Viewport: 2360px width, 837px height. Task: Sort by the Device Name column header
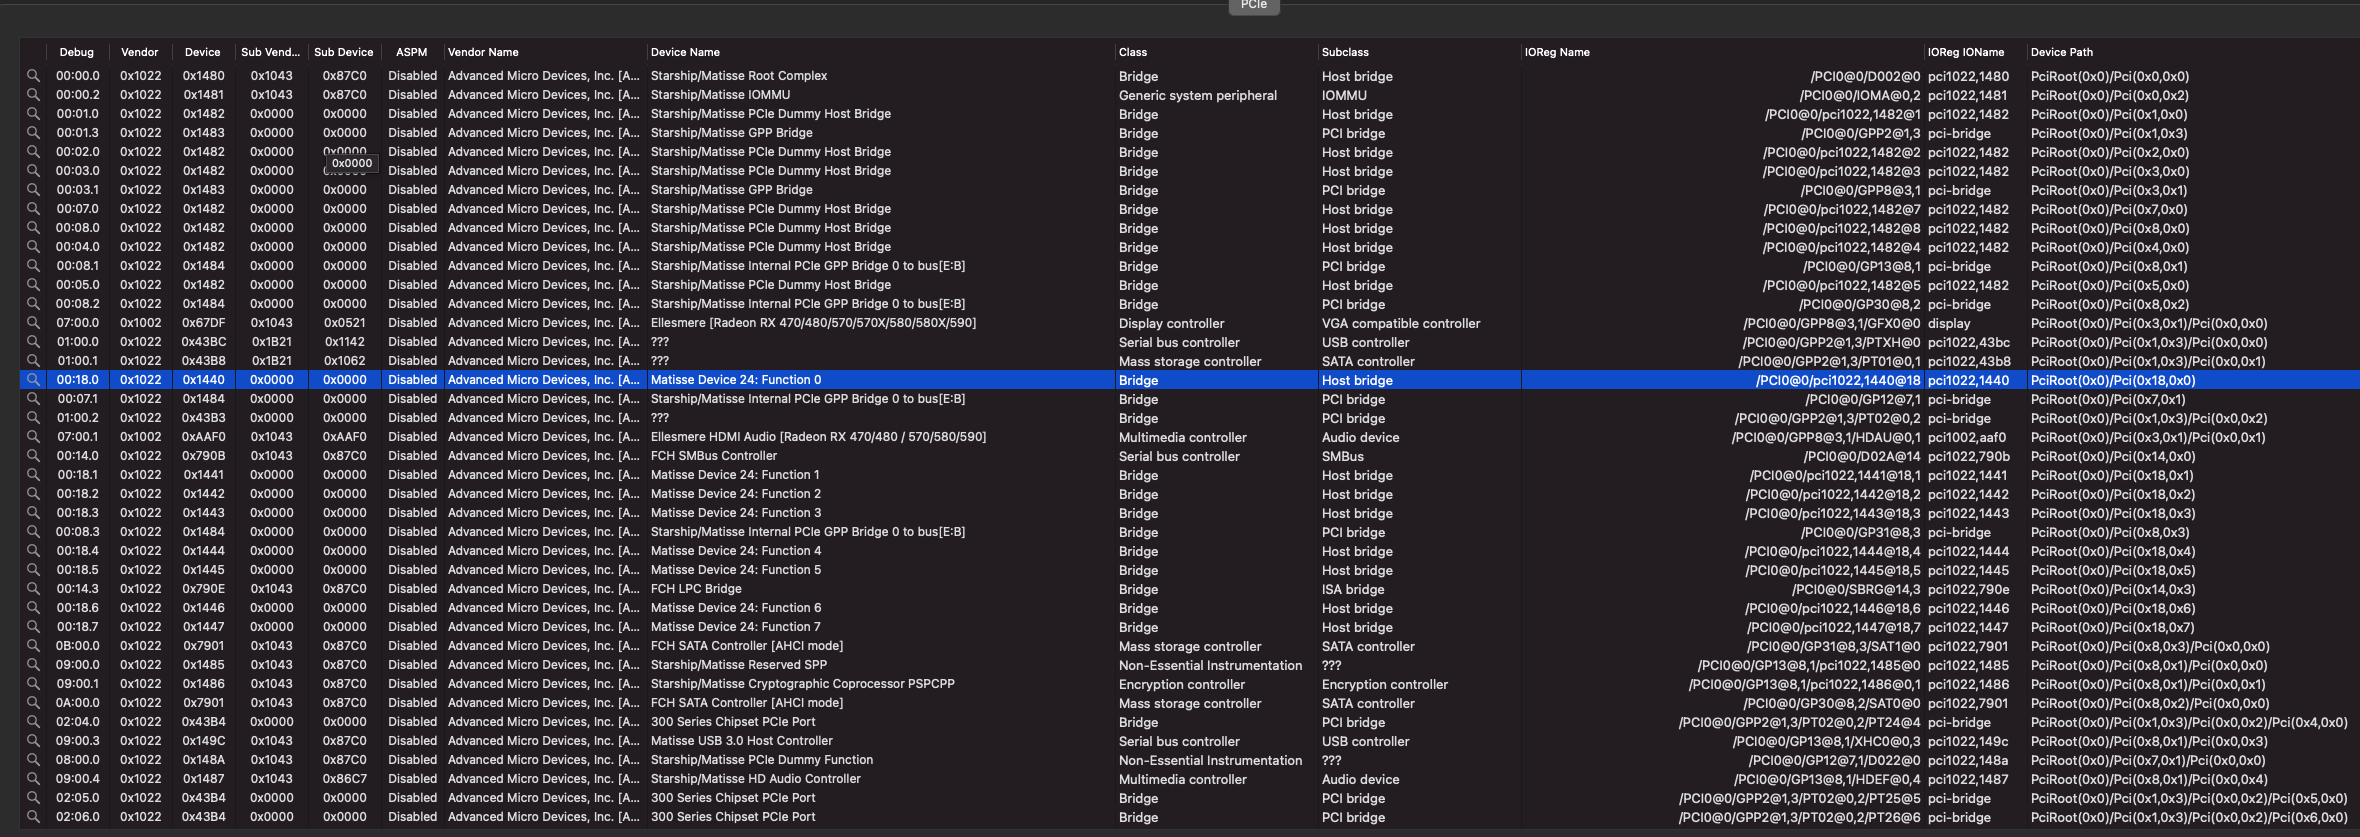pos(685,52)
